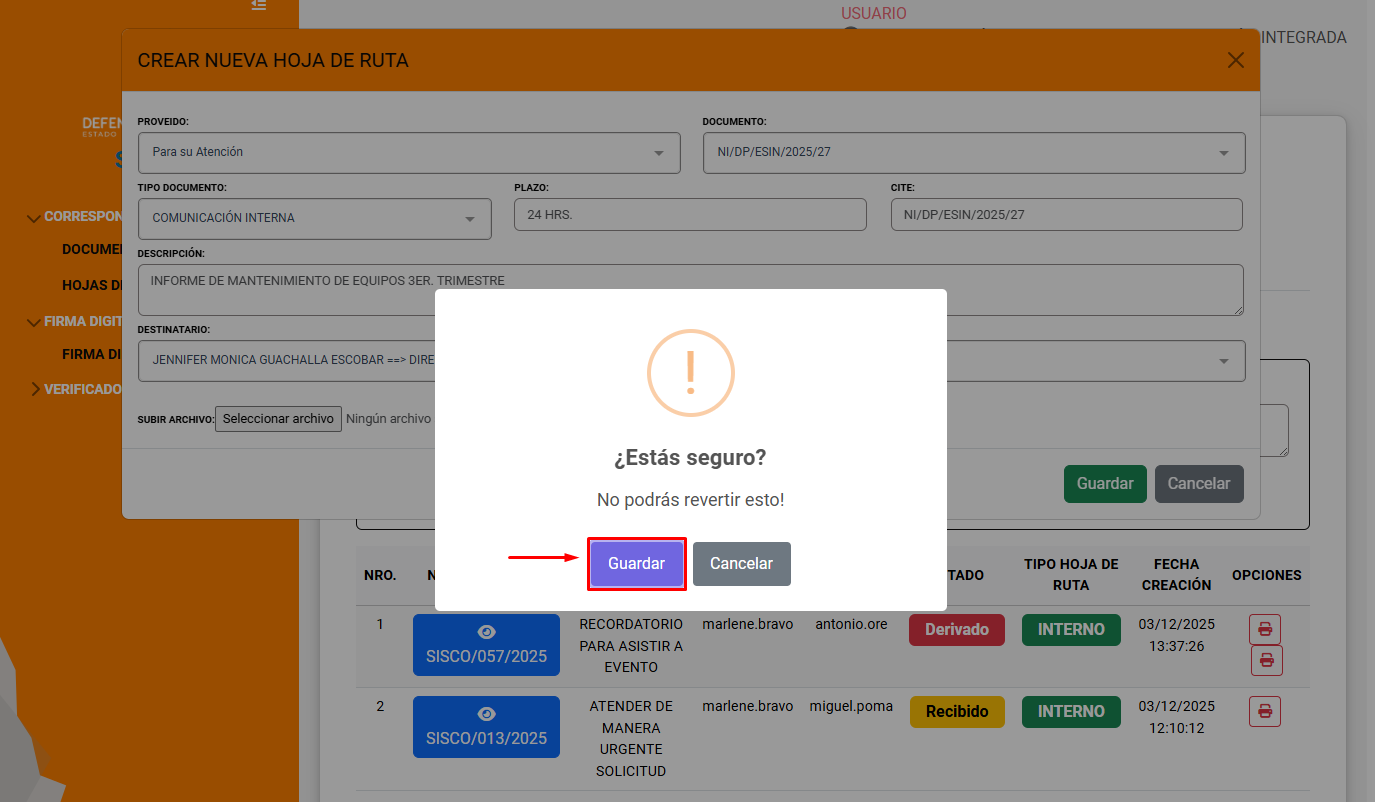This screenshot has width=1375, height=802.
Task: Click the green Guardar button in form
Action: [1104, 484]
